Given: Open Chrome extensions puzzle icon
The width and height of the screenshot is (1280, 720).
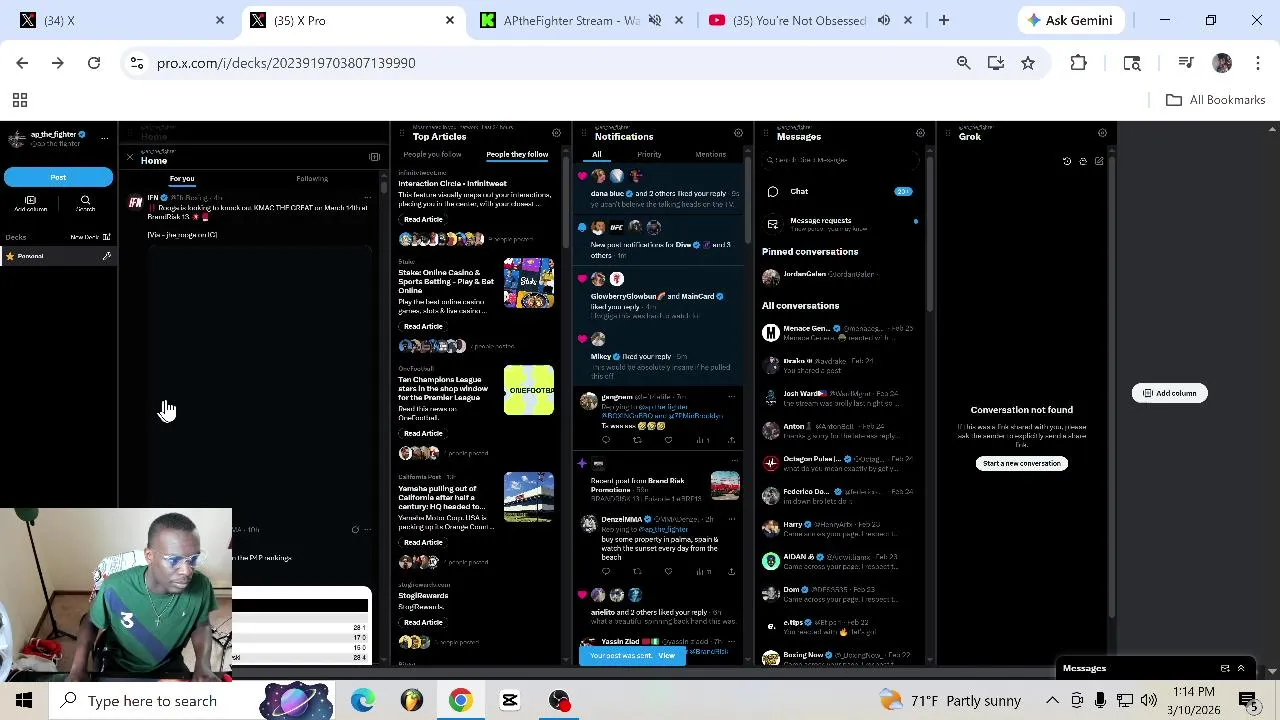Looking at the screenshot, I should pos(1078,63).
